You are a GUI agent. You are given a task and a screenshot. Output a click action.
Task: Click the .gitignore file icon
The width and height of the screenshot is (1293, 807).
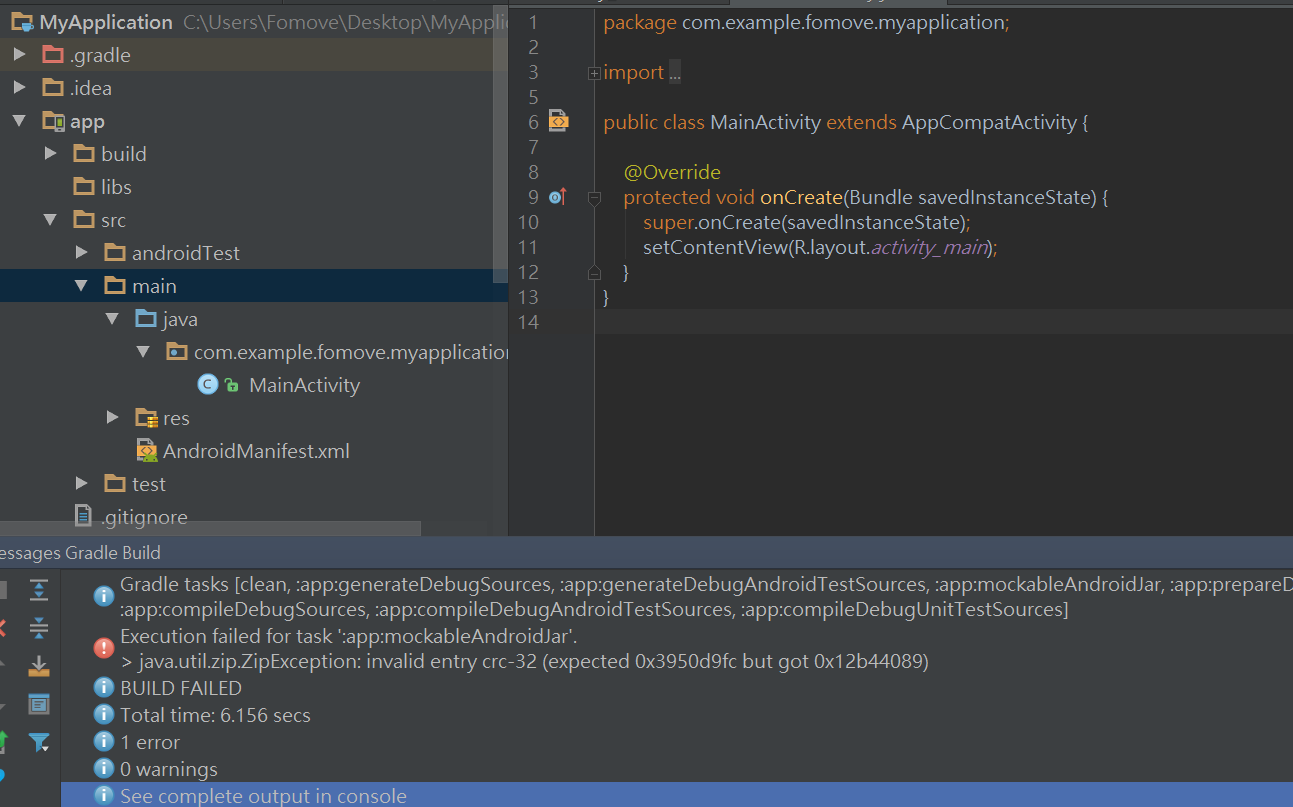[84, 517]
